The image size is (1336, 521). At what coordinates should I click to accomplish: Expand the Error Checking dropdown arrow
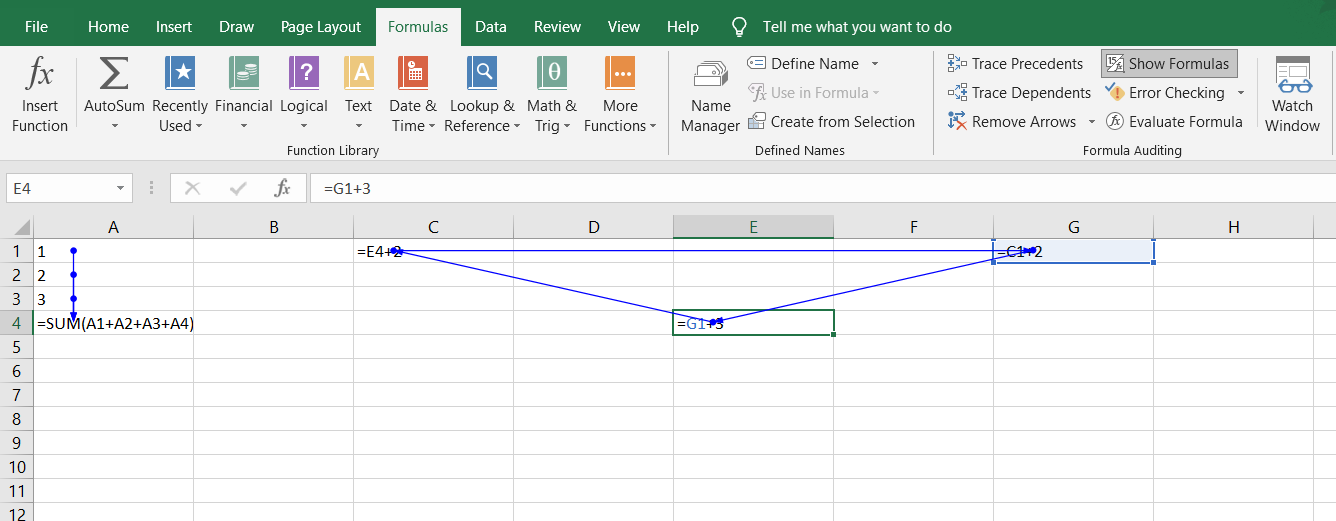point(1241,93)
